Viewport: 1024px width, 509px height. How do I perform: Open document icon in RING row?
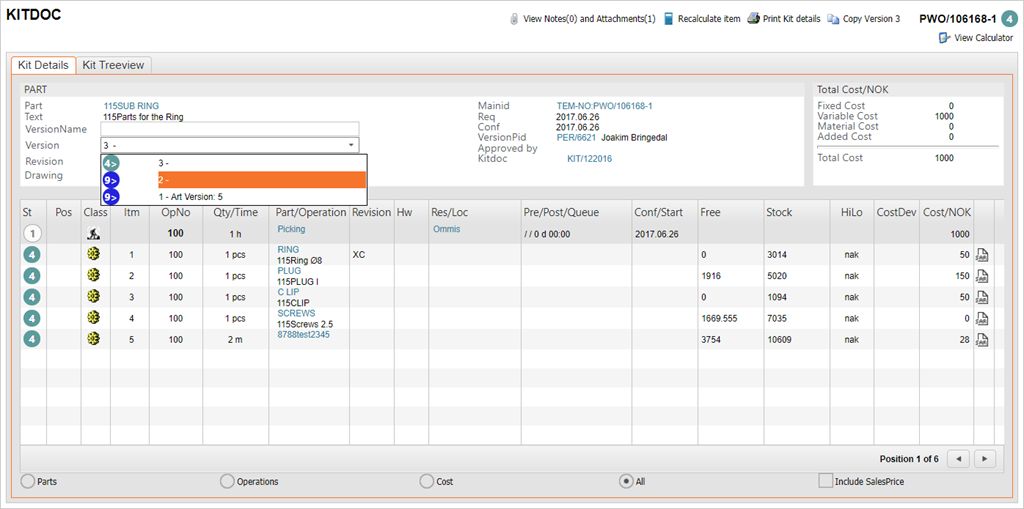tap(982, 255)
